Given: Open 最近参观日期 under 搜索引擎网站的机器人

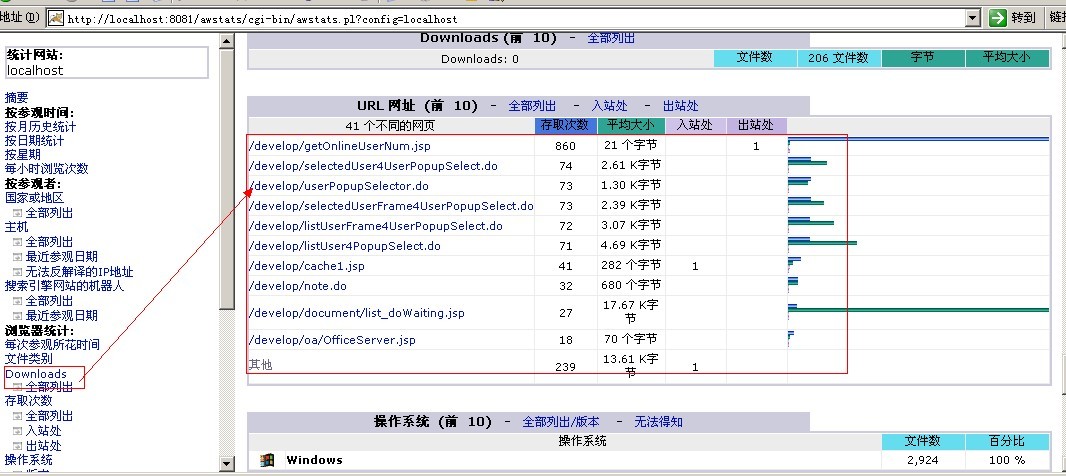Looking at the screenshot, I should [x=61, y=316].
